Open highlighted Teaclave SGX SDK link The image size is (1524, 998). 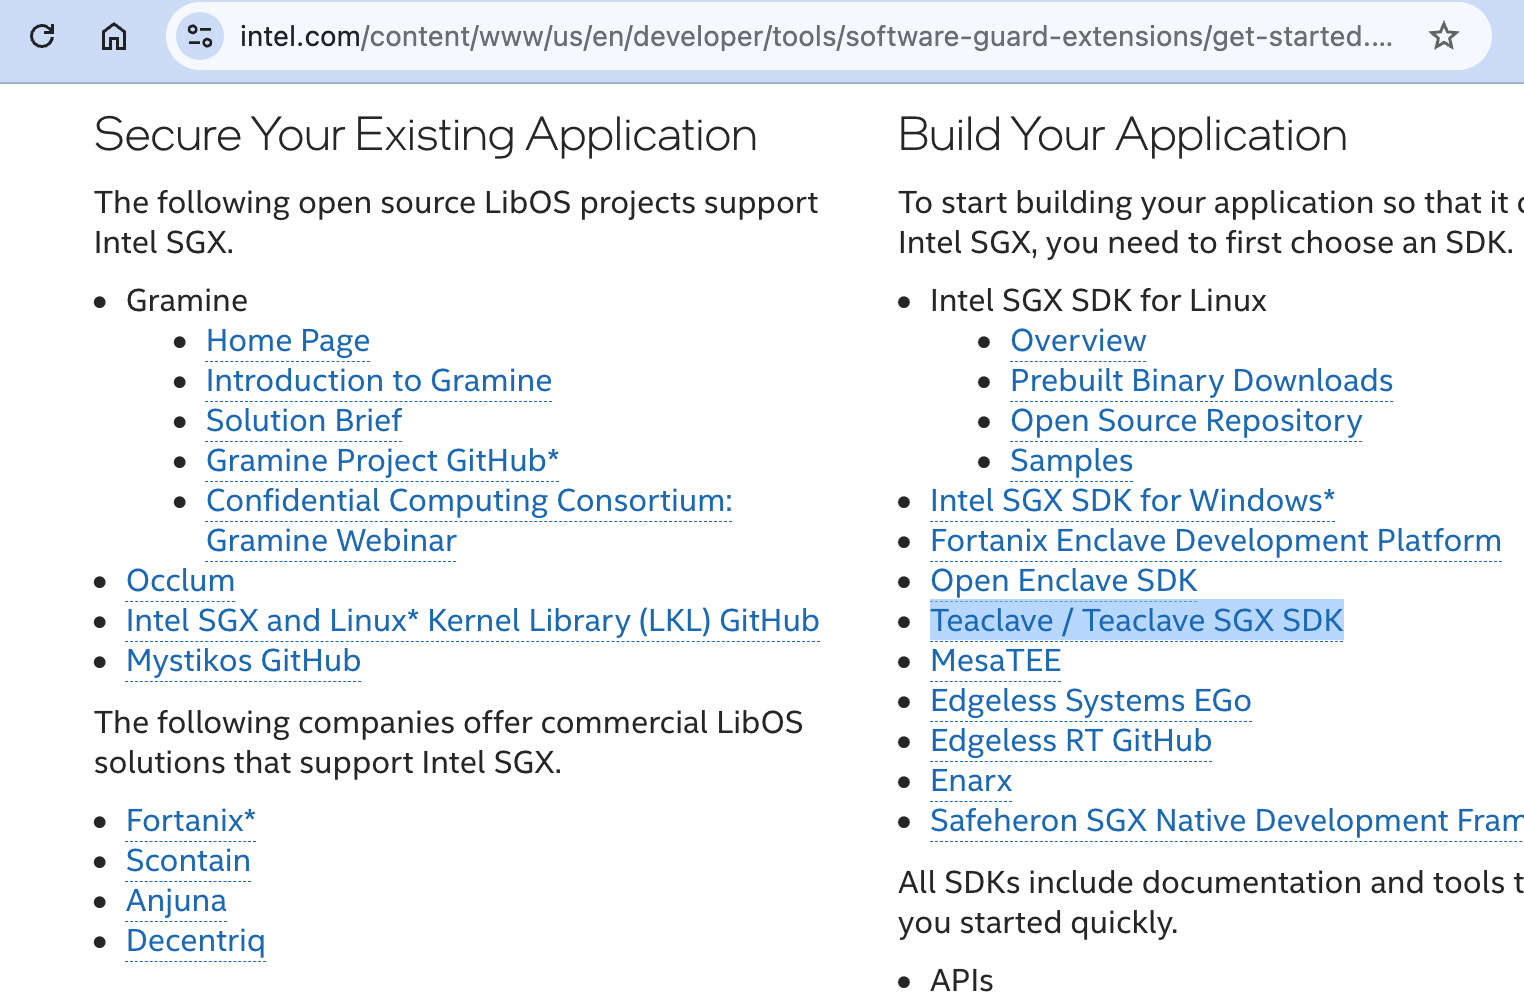(x=1136, y=621)
